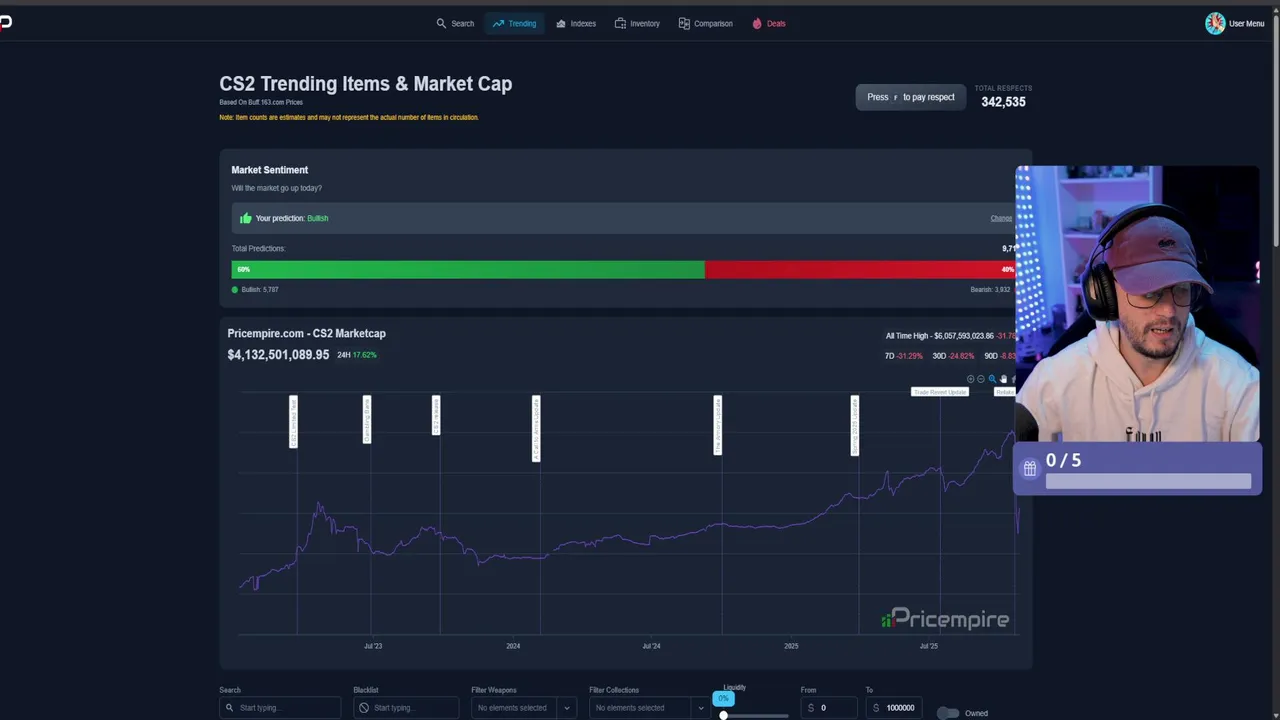Click the $4,132,501,089.95 marketcap value
The image size is (1280, 720).
[x=278, y=355]
